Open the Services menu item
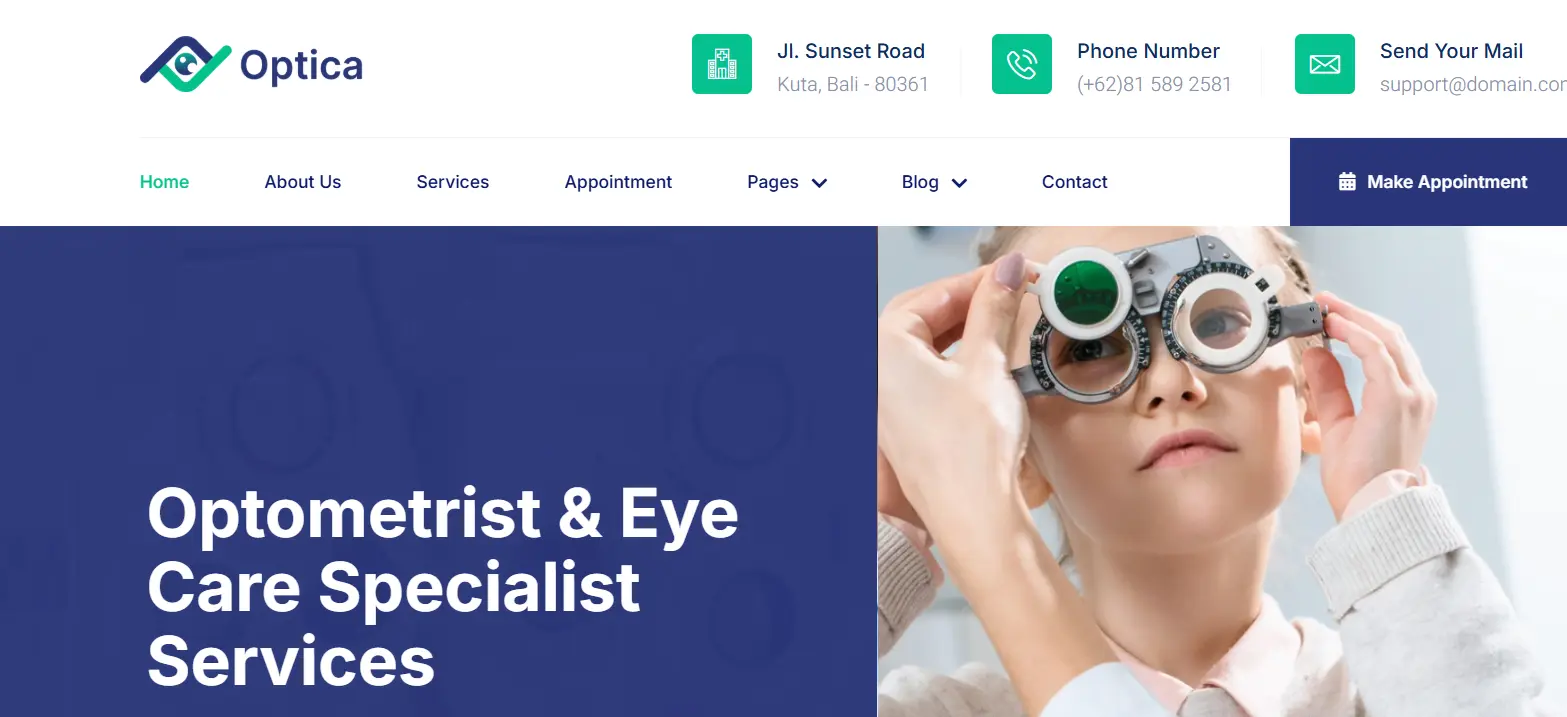1567x717 pixels. pyautogui.click(x=453, y=182)
